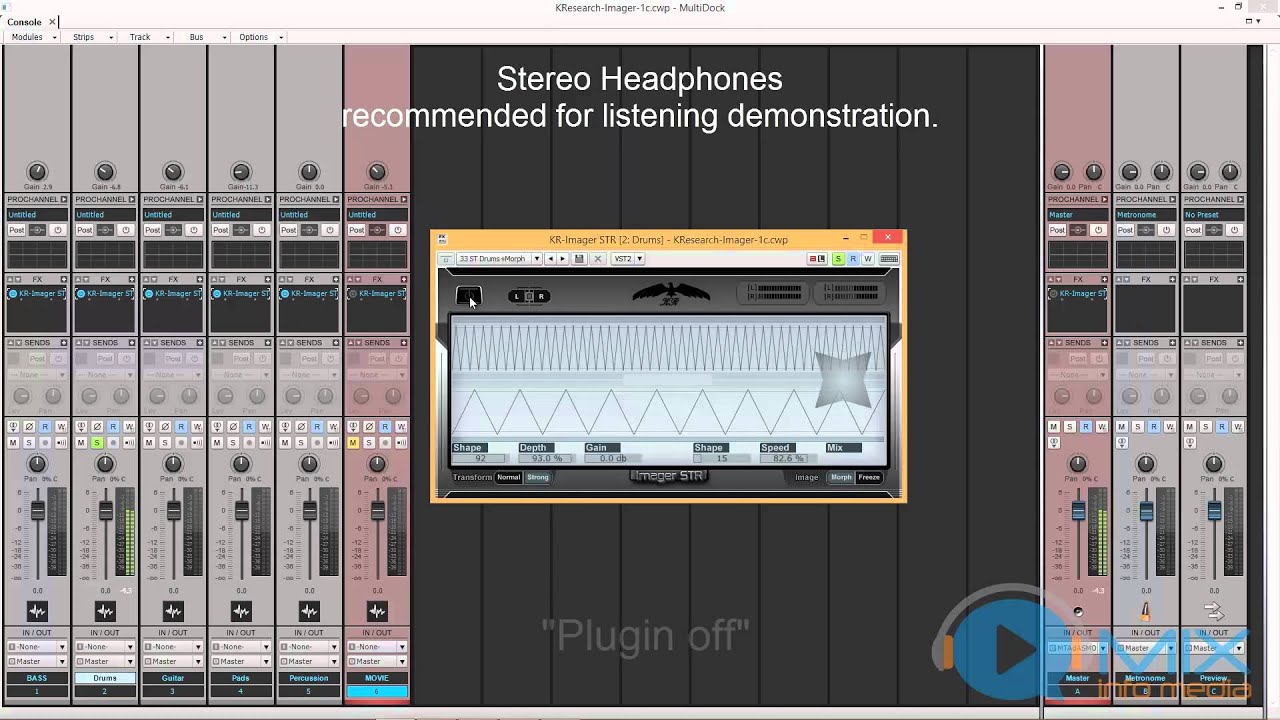Open Percussion output Master dropdown
This screenshot has width=1280, height=720.
[309, 661]
